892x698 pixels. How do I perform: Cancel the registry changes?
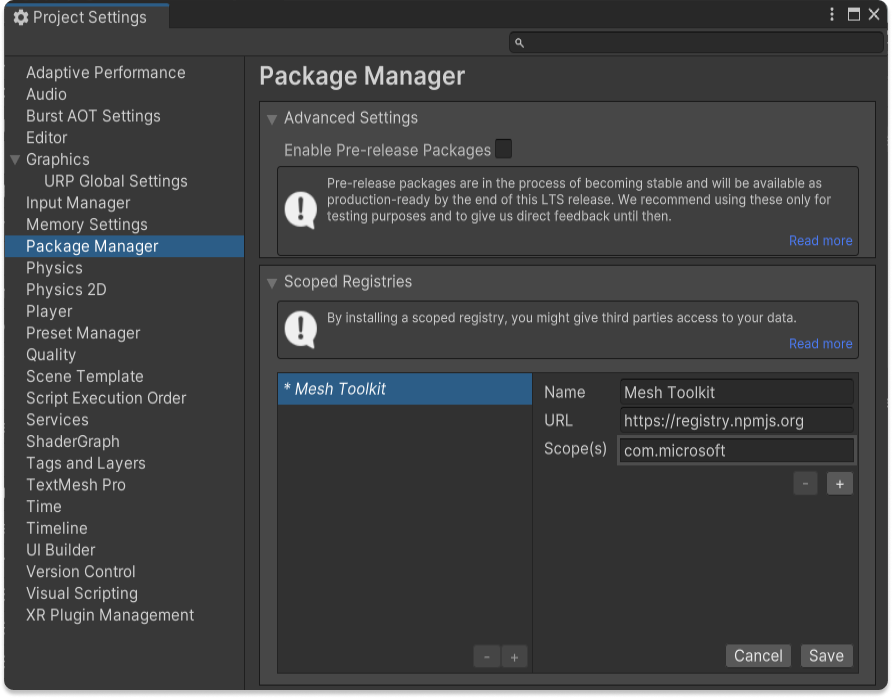758,656
